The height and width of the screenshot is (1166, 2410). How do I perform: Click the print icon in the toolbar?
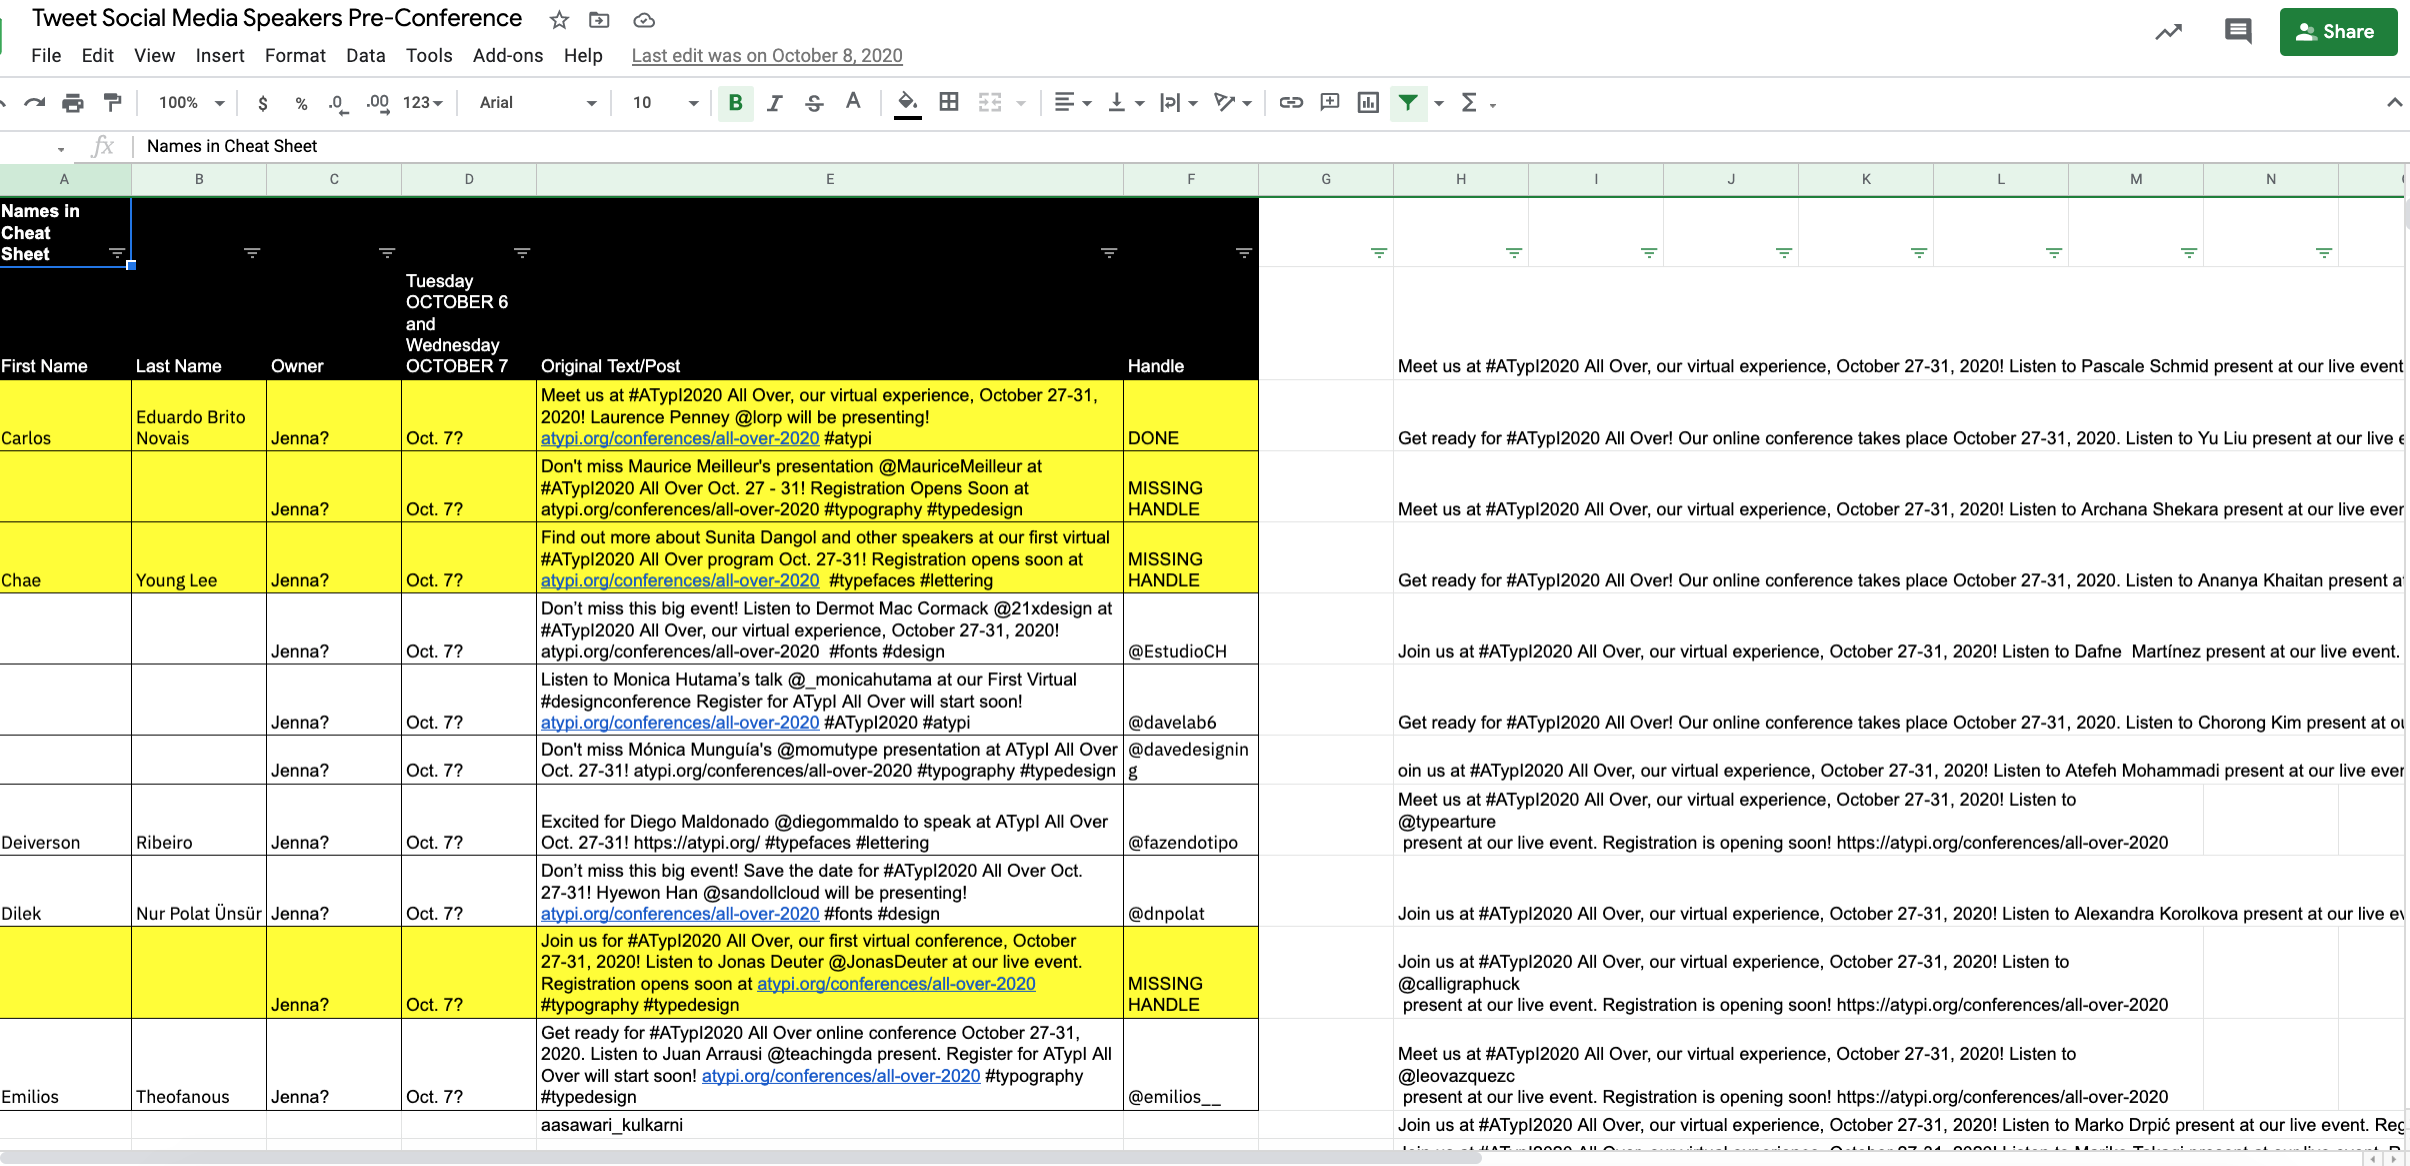click(73, 103)
